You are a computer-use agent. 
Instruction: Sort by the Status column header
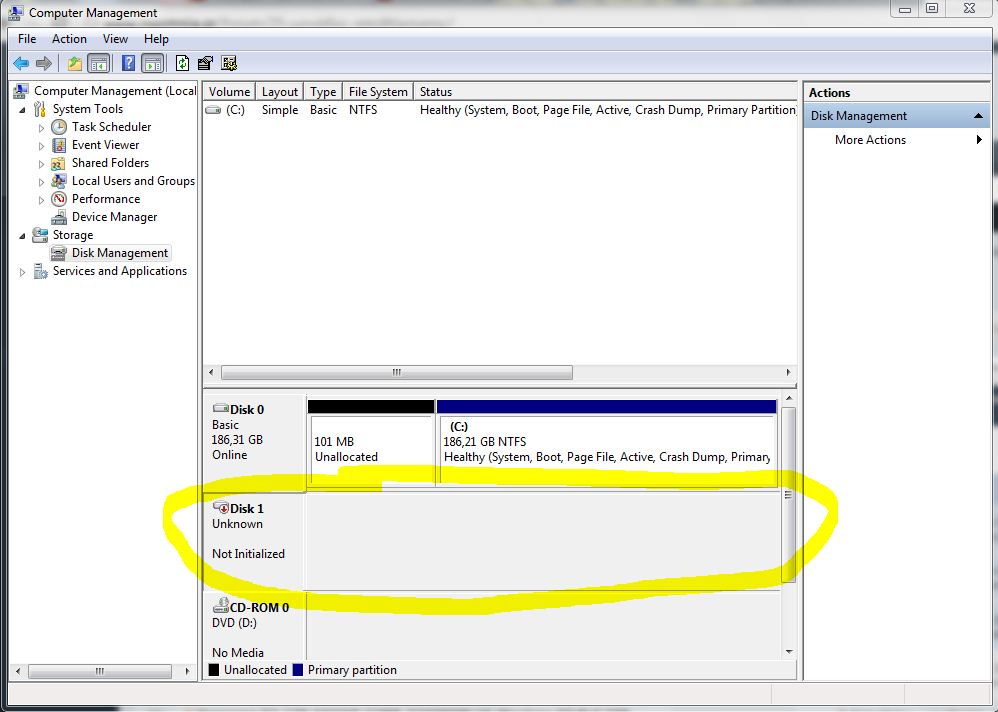coord(605,92)
